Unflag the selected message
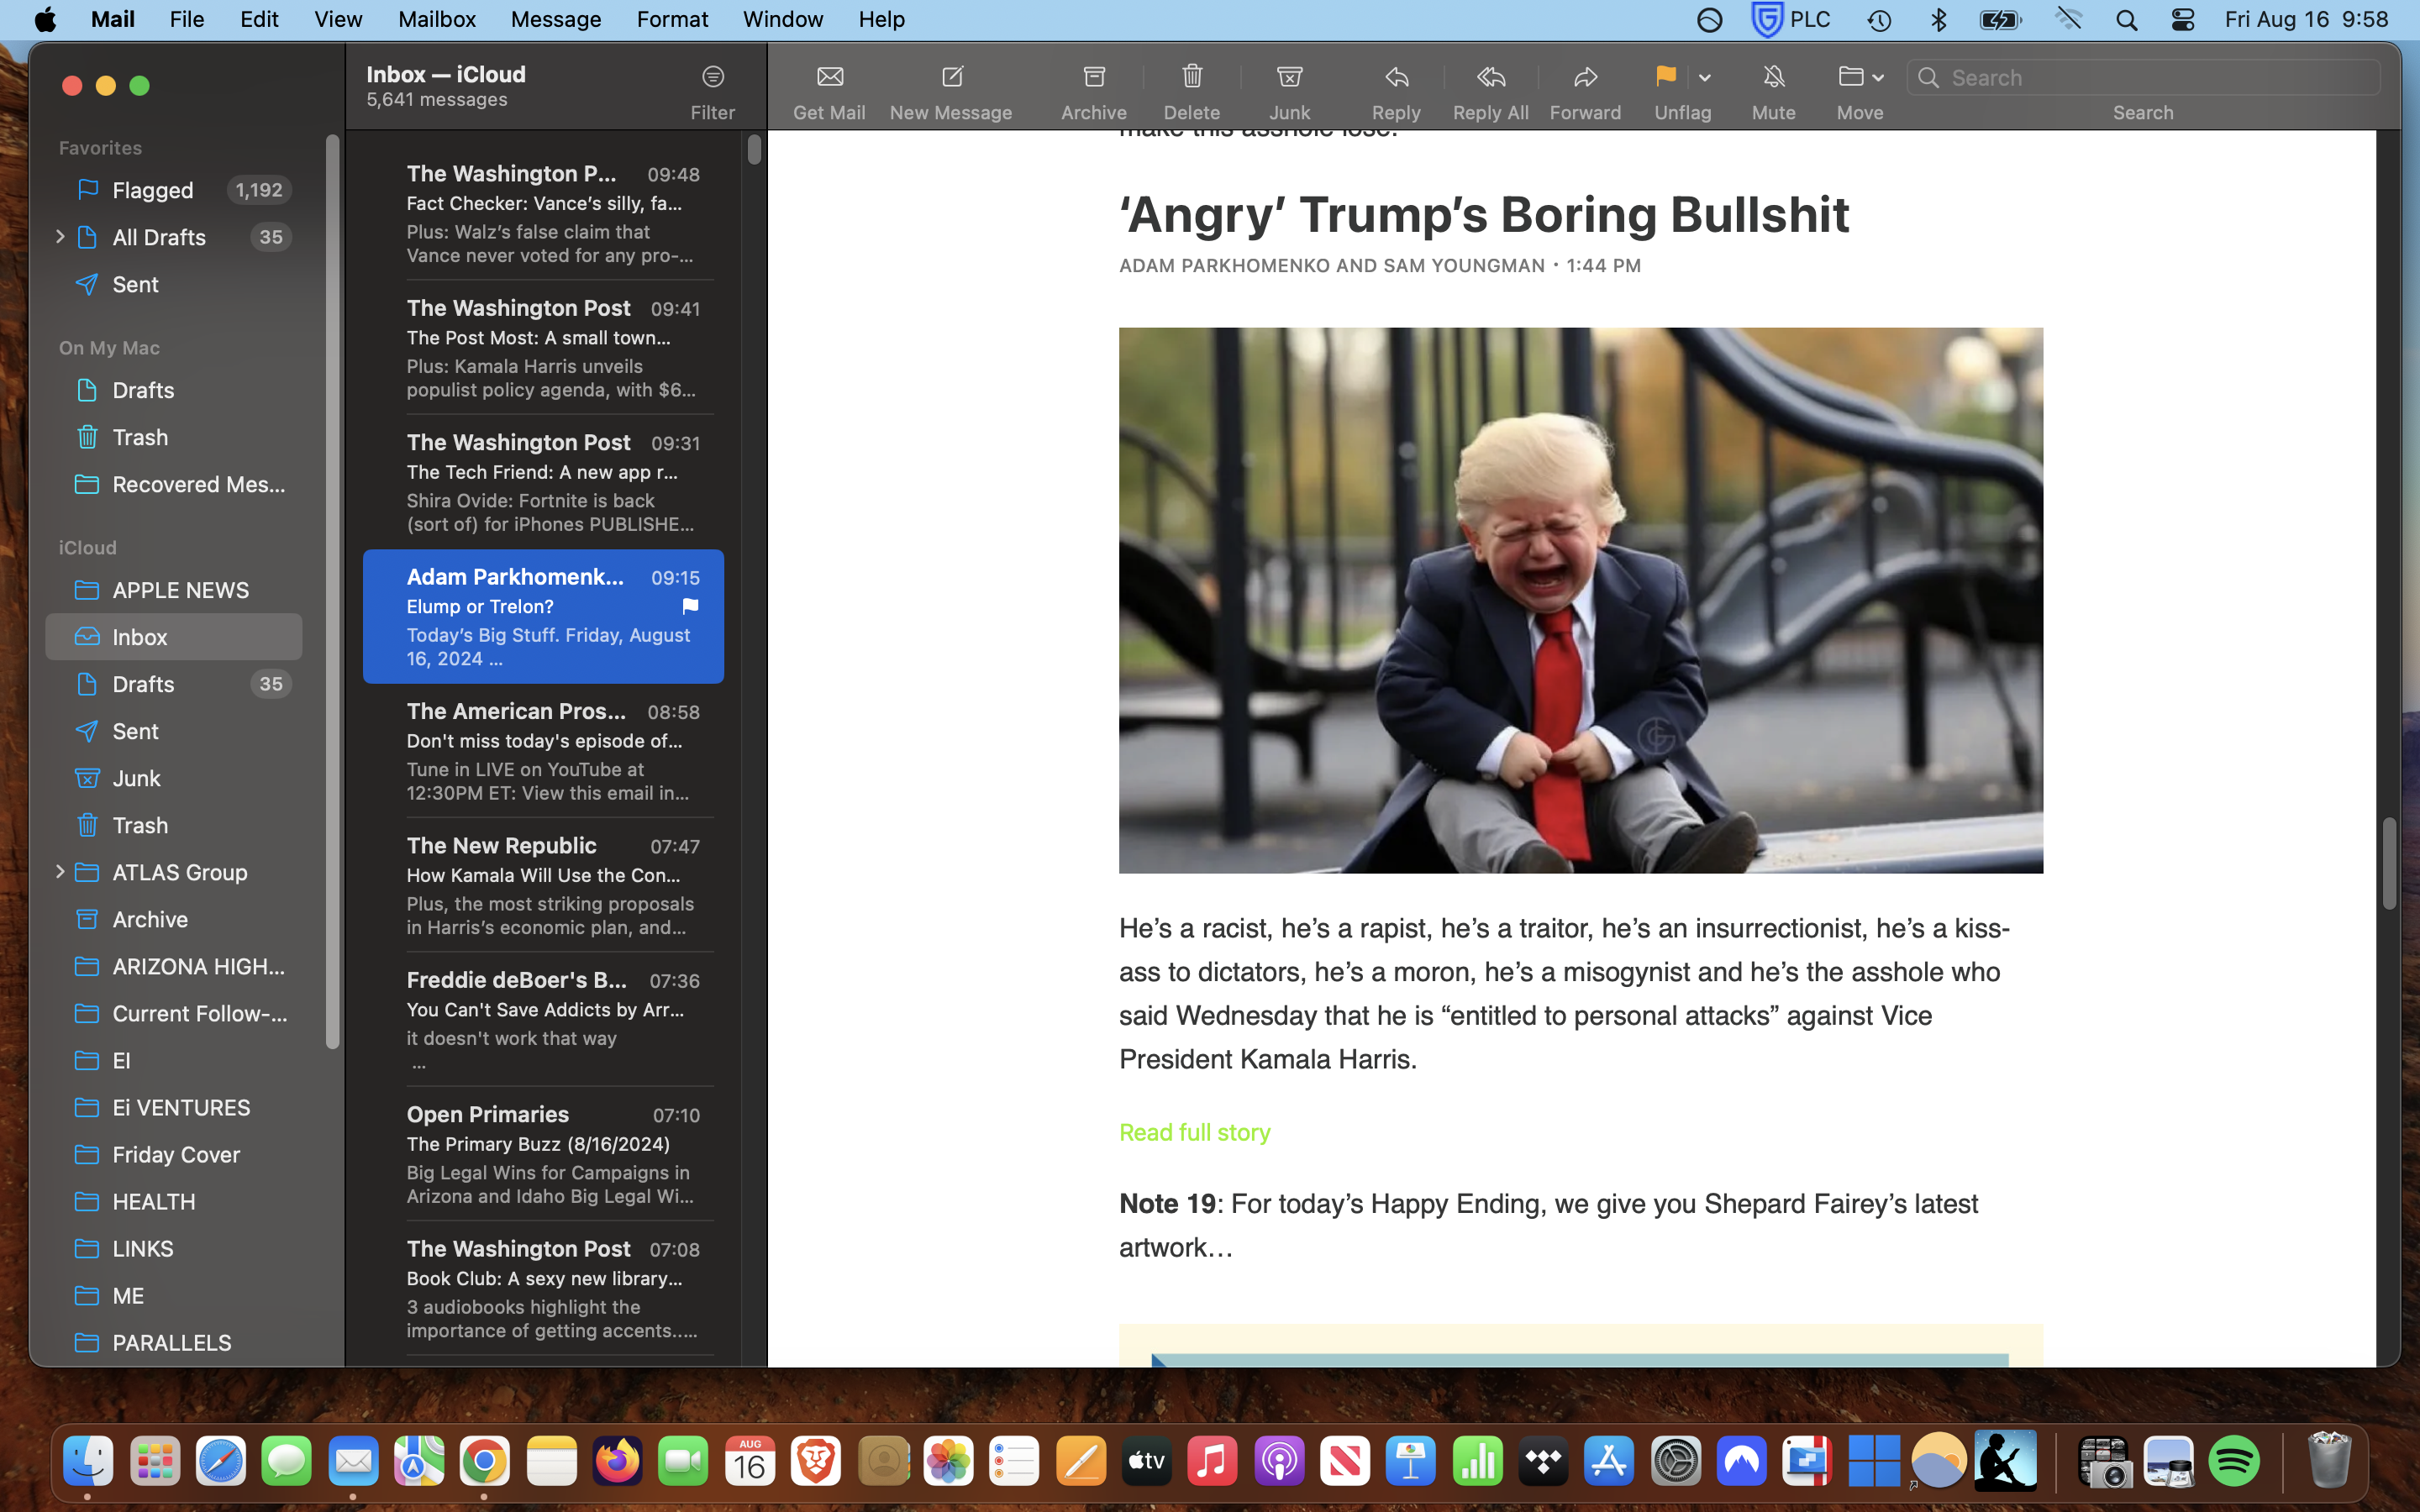Screen dimensions: 2420x1512 tap(1665, 77)
